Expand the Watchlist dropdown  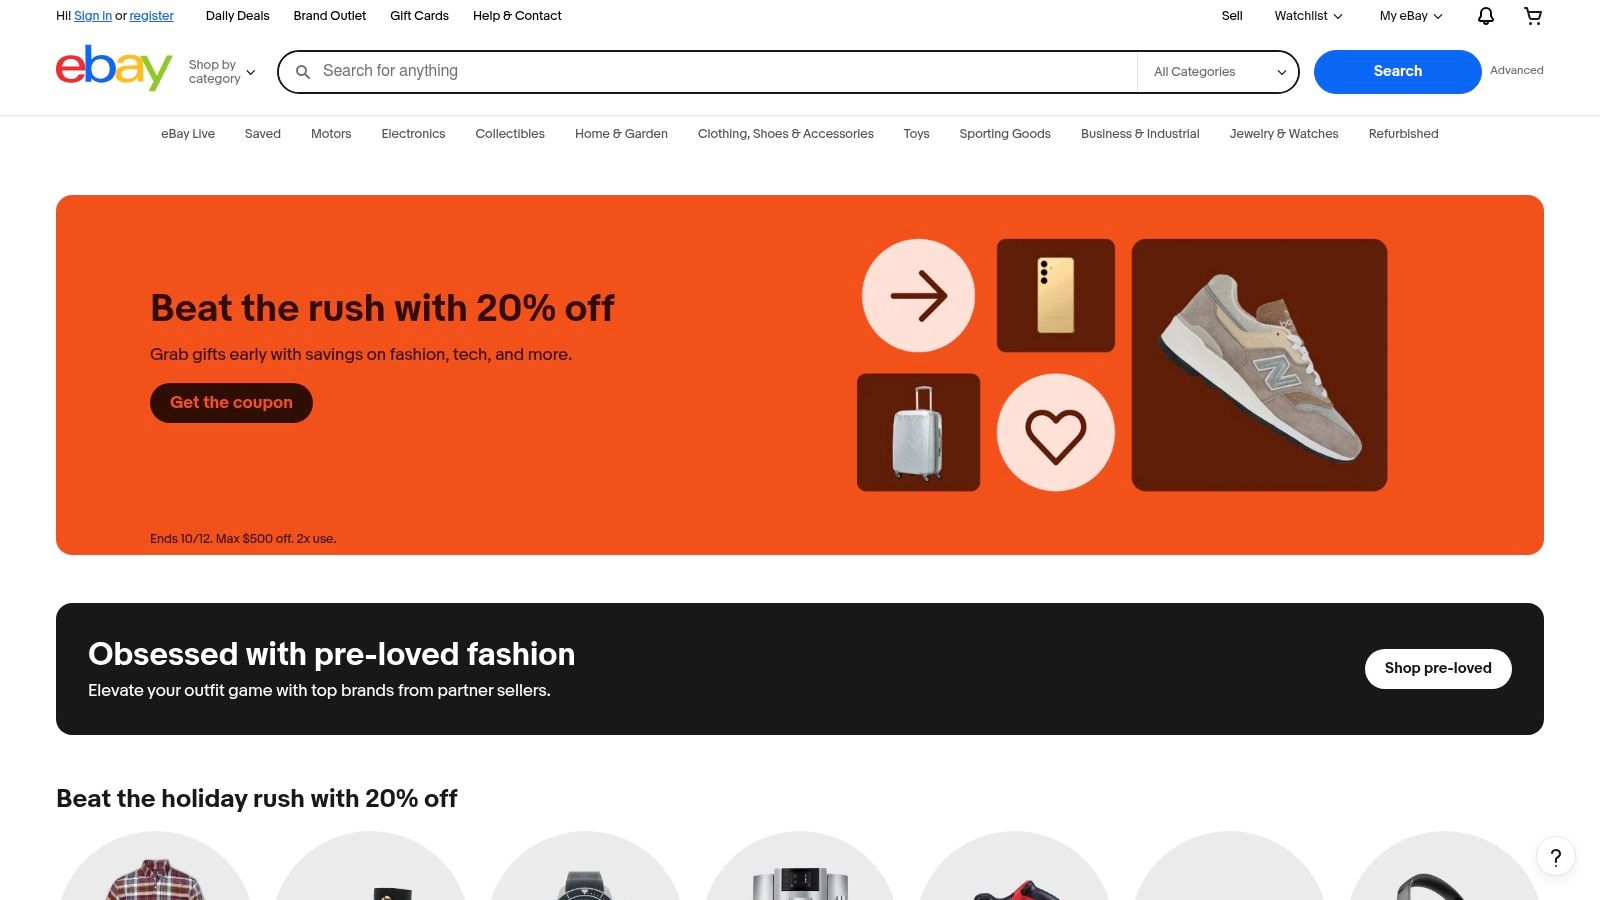click(1308, 16)
